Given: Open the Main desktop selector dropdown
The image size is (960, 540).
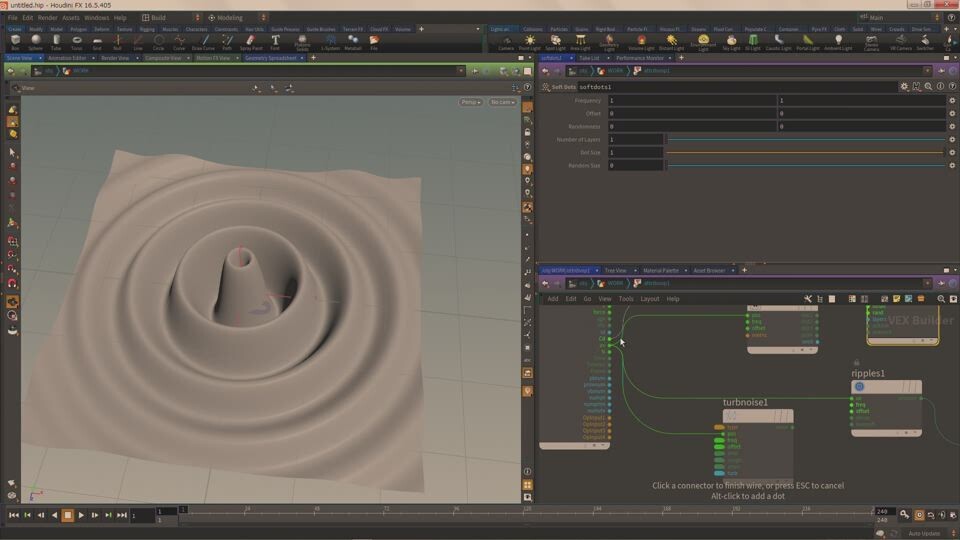Looking at the screenshot, I should [900, 17].
